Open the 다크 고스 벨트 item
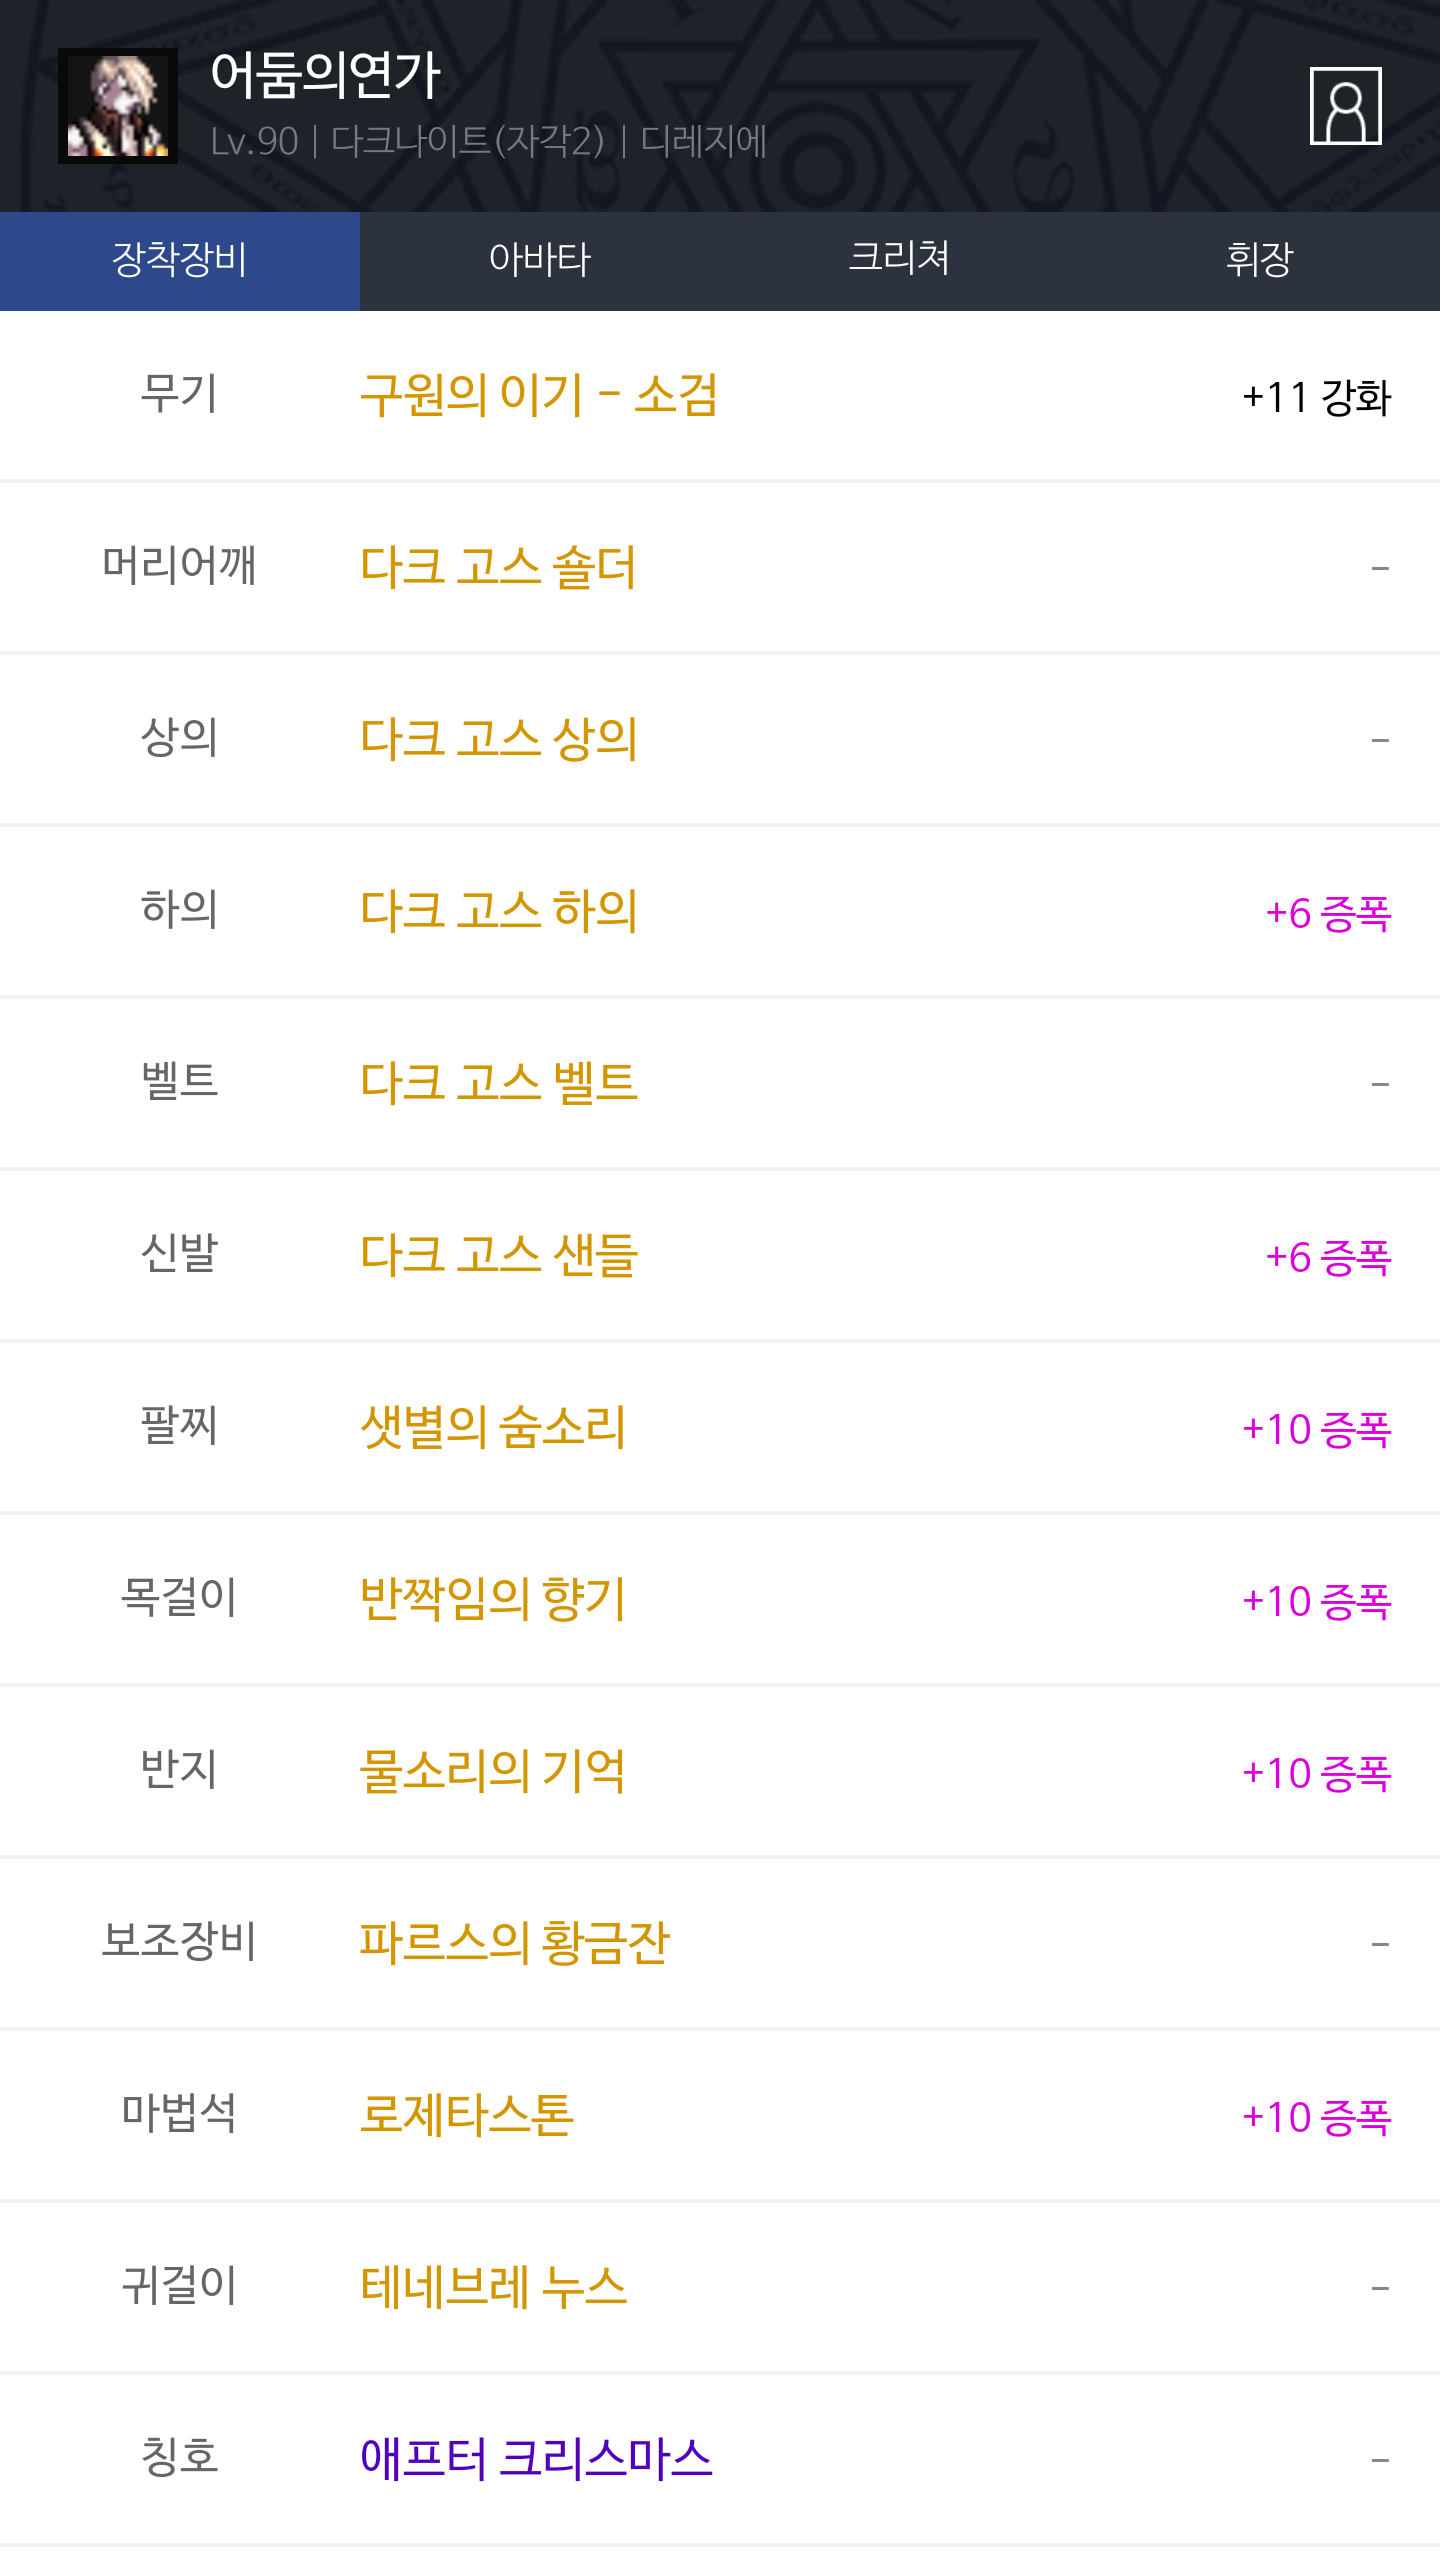 (x=498, y=1083)
